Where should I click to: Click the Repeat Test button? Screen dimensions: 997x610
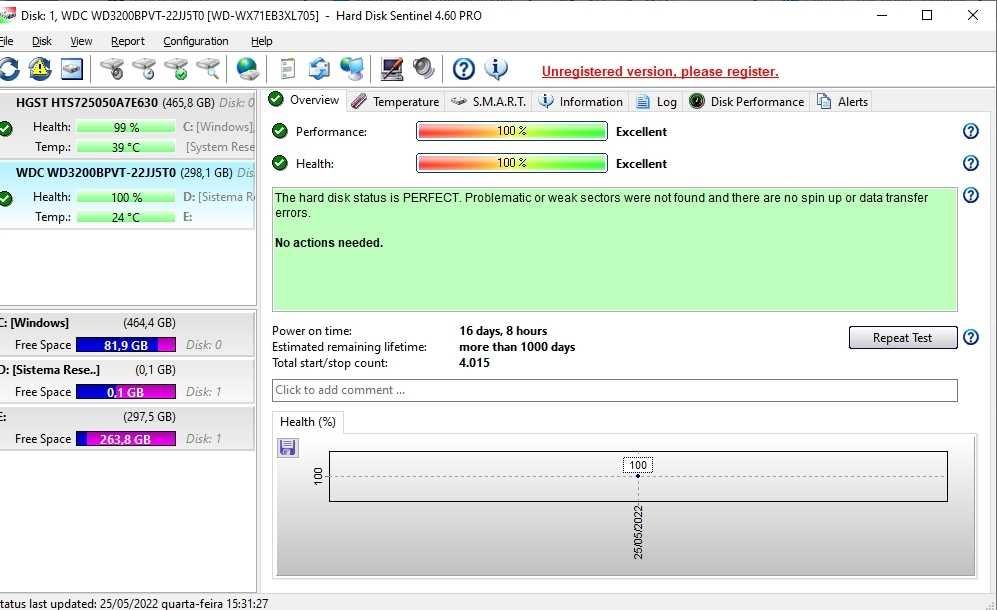point(902,338)
